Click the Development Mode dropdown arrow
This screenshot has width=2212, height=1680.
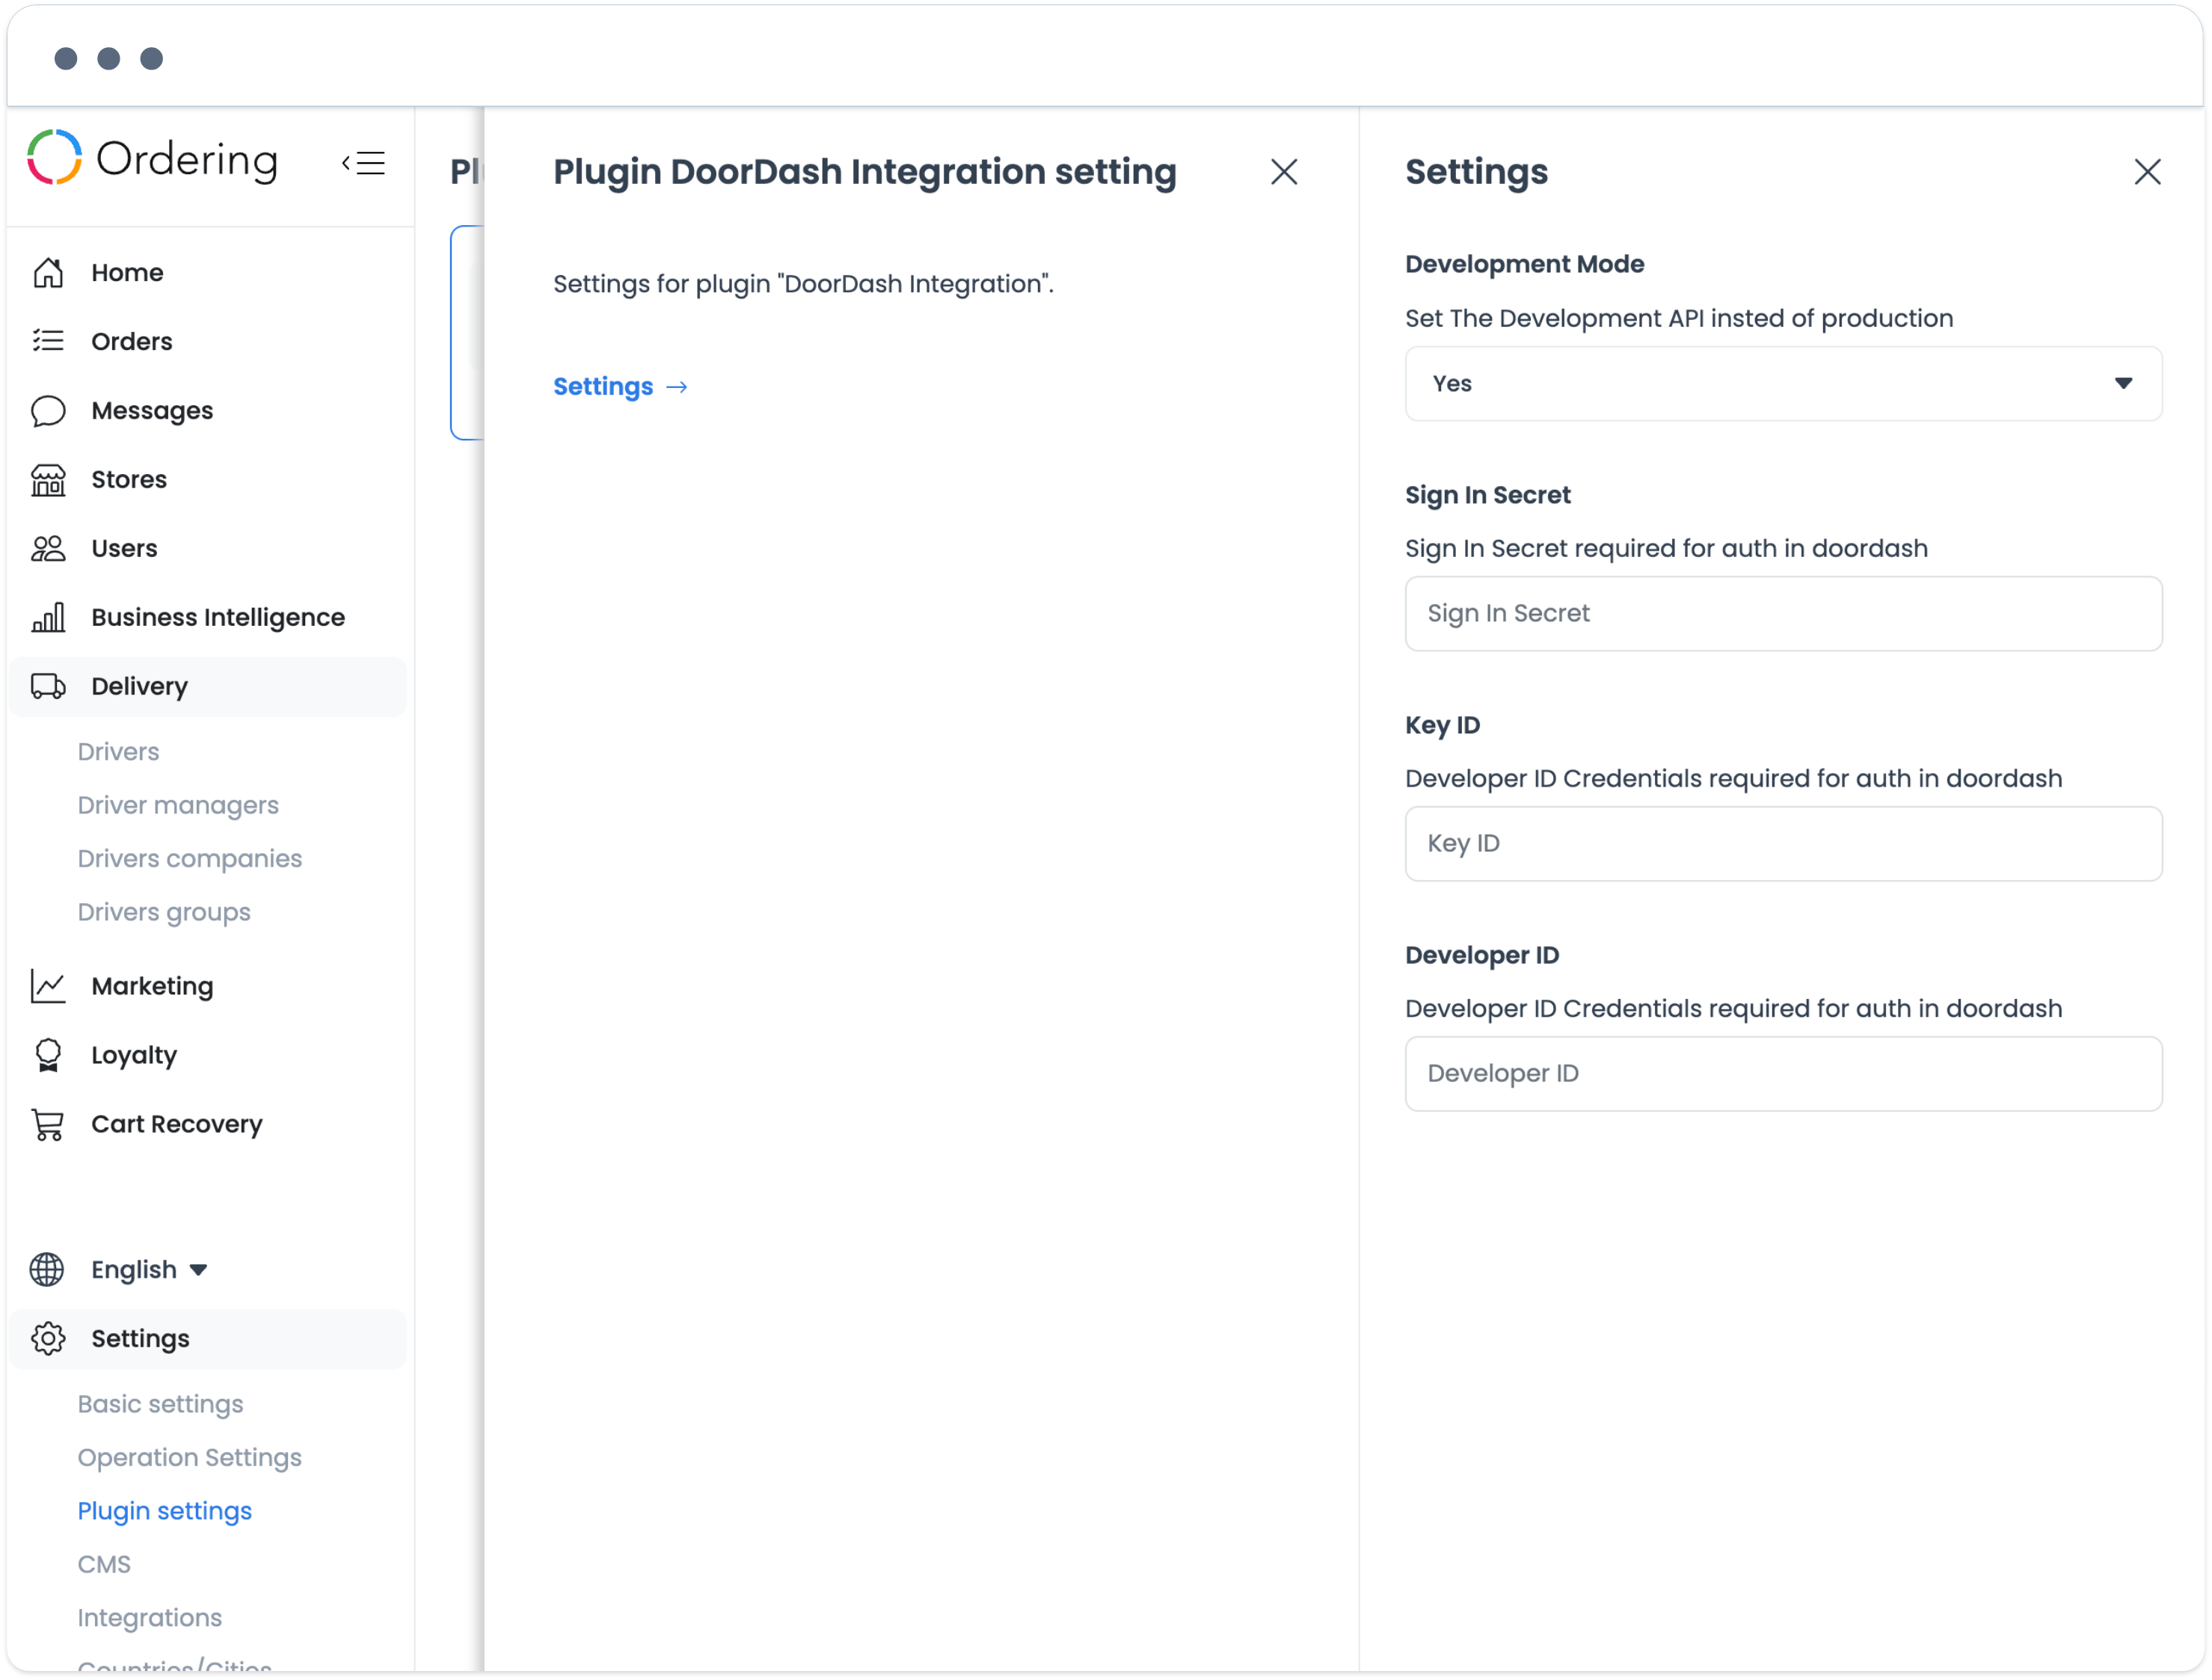pyautogui.click(x=2123, y=384)
